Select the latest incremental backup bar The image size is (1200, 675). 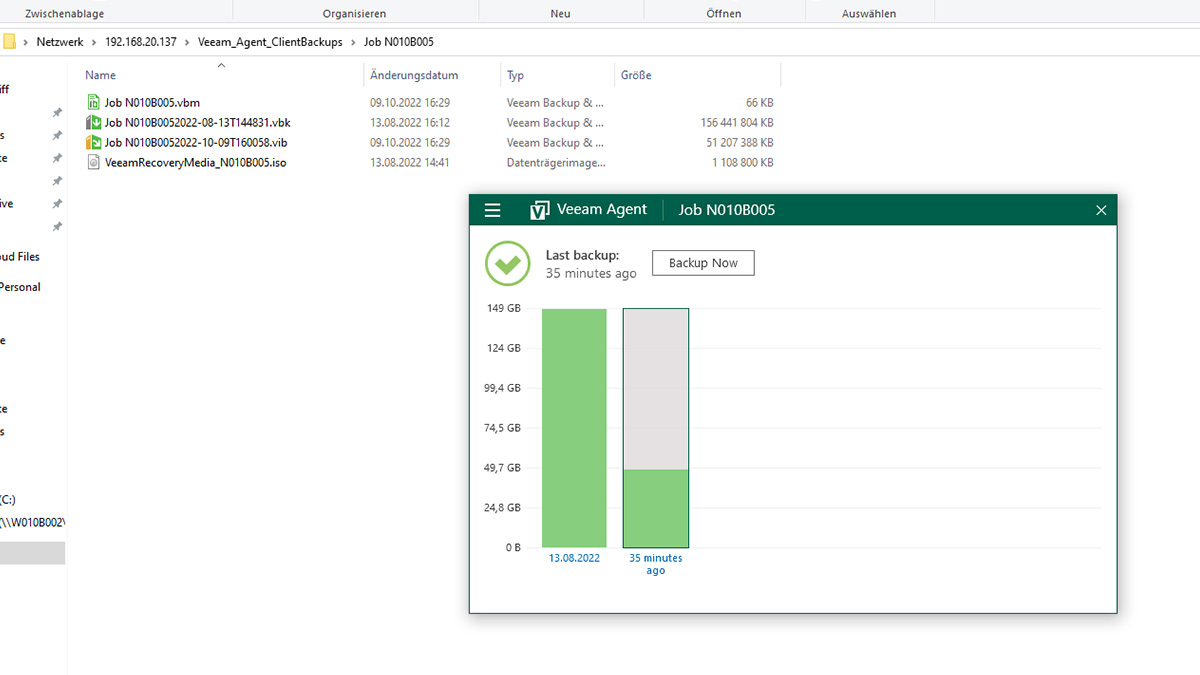pos(656,428)
